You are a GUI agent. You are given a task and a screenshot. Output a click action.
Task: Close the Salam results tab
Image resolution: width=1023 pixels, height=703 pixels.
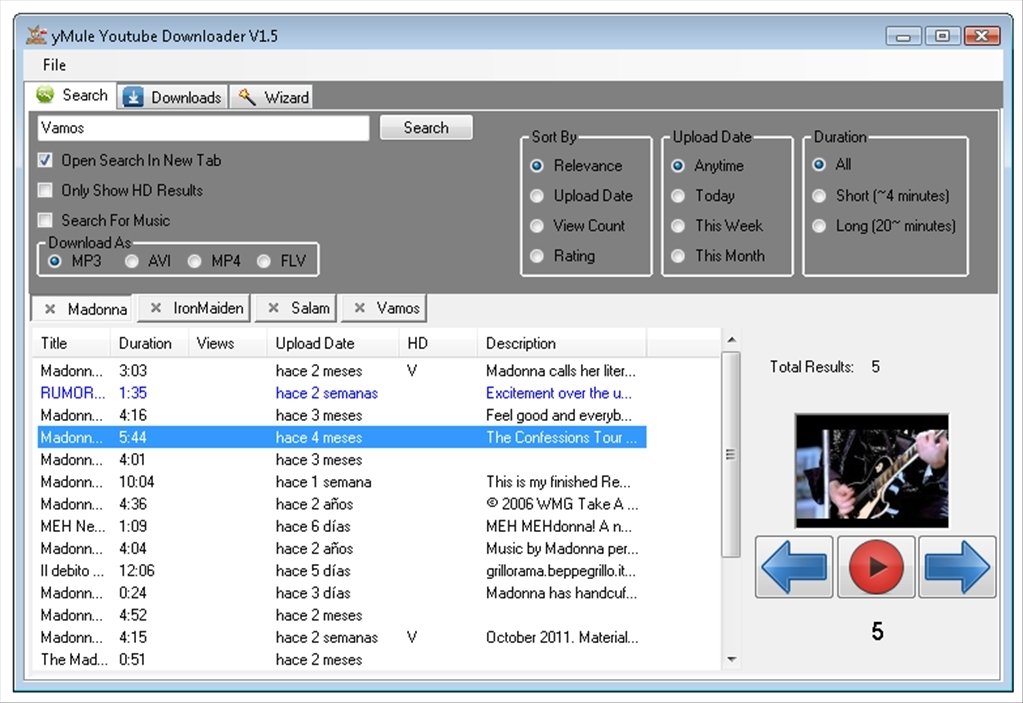tap(273, 308)
